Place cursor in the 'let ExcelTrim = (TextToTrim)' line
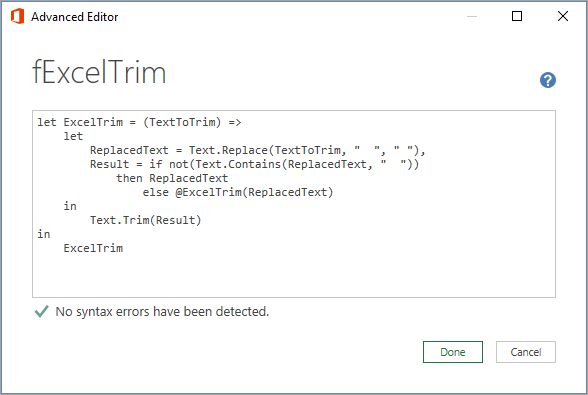The height and width of the screenshot is (395, 588). pos(139,122)
